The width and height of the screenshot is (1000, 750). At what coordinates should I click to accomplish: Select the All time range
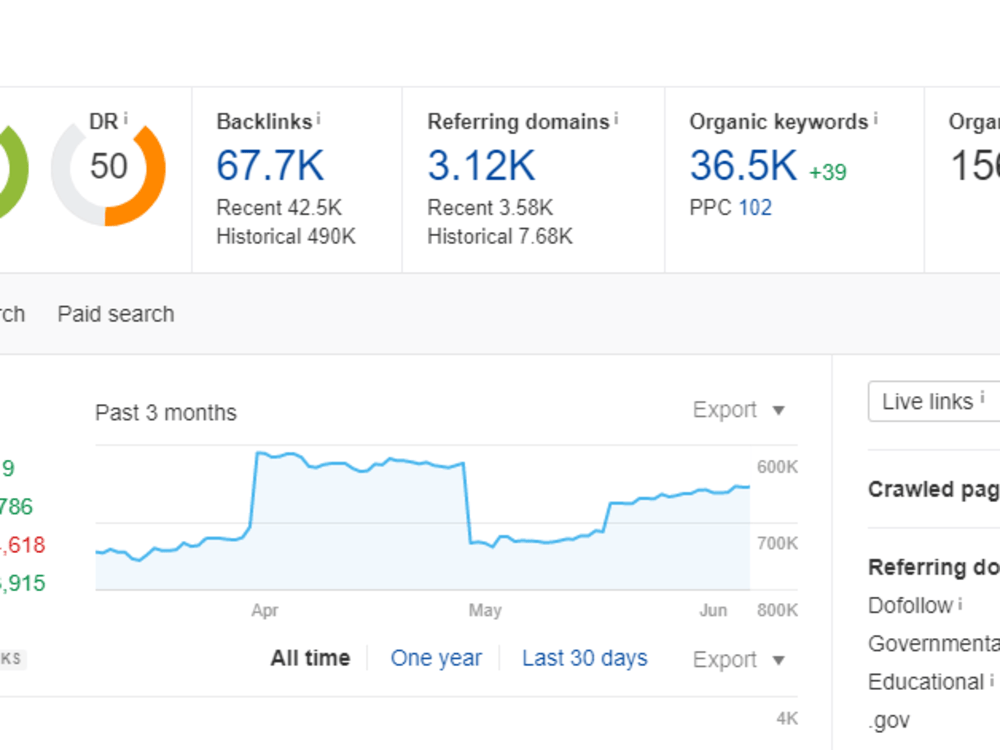311,658
